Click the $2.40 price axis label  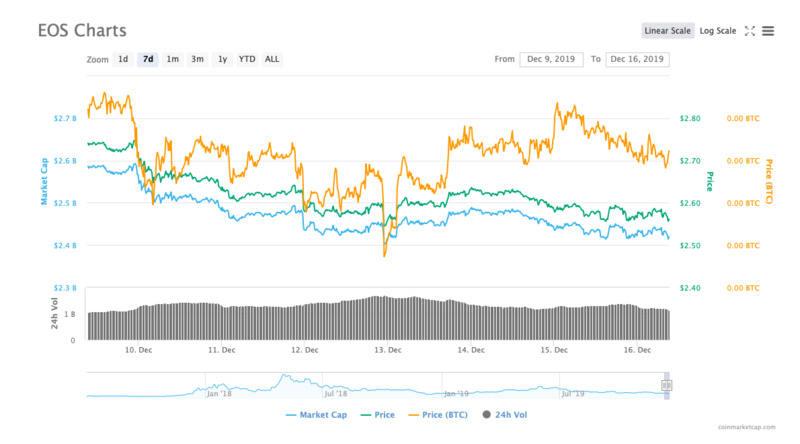[690, 288]
